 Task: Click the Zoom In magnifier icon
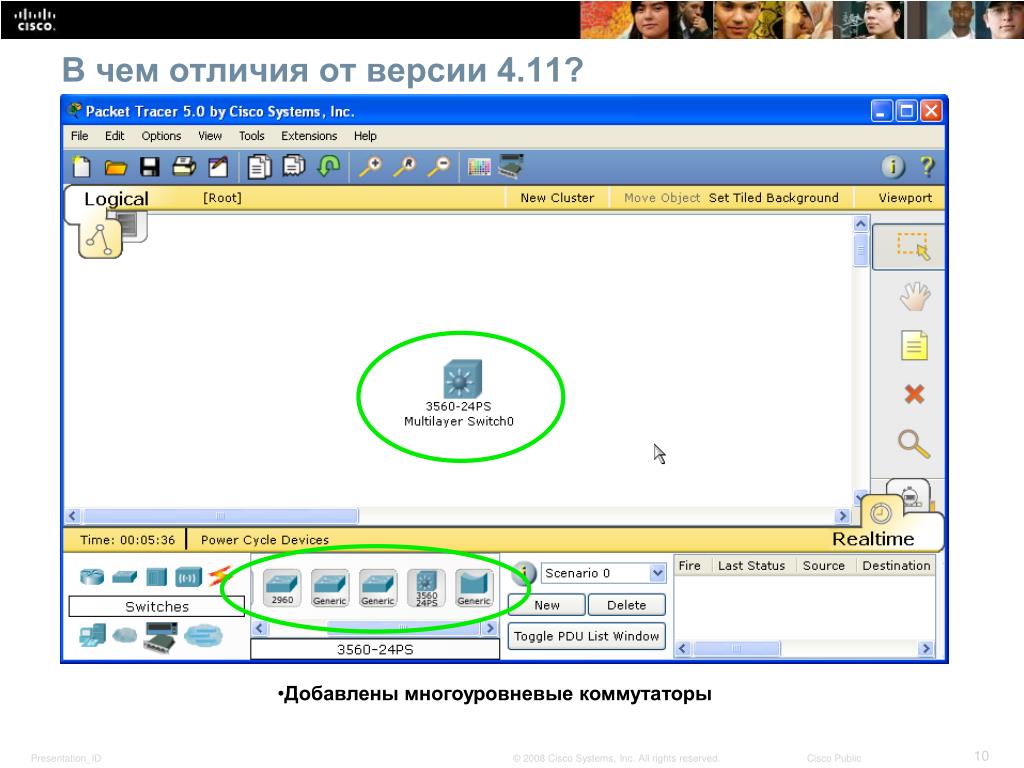370,167
